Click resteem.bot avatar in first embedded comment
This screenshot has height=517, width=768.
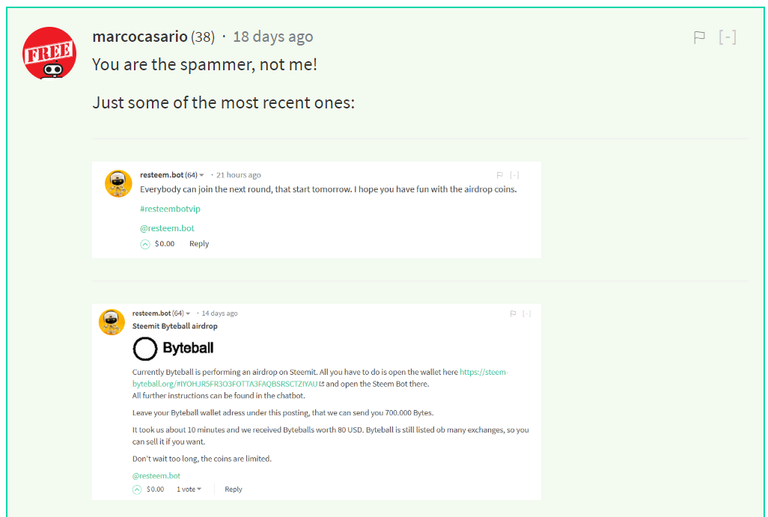pos(119,184)
